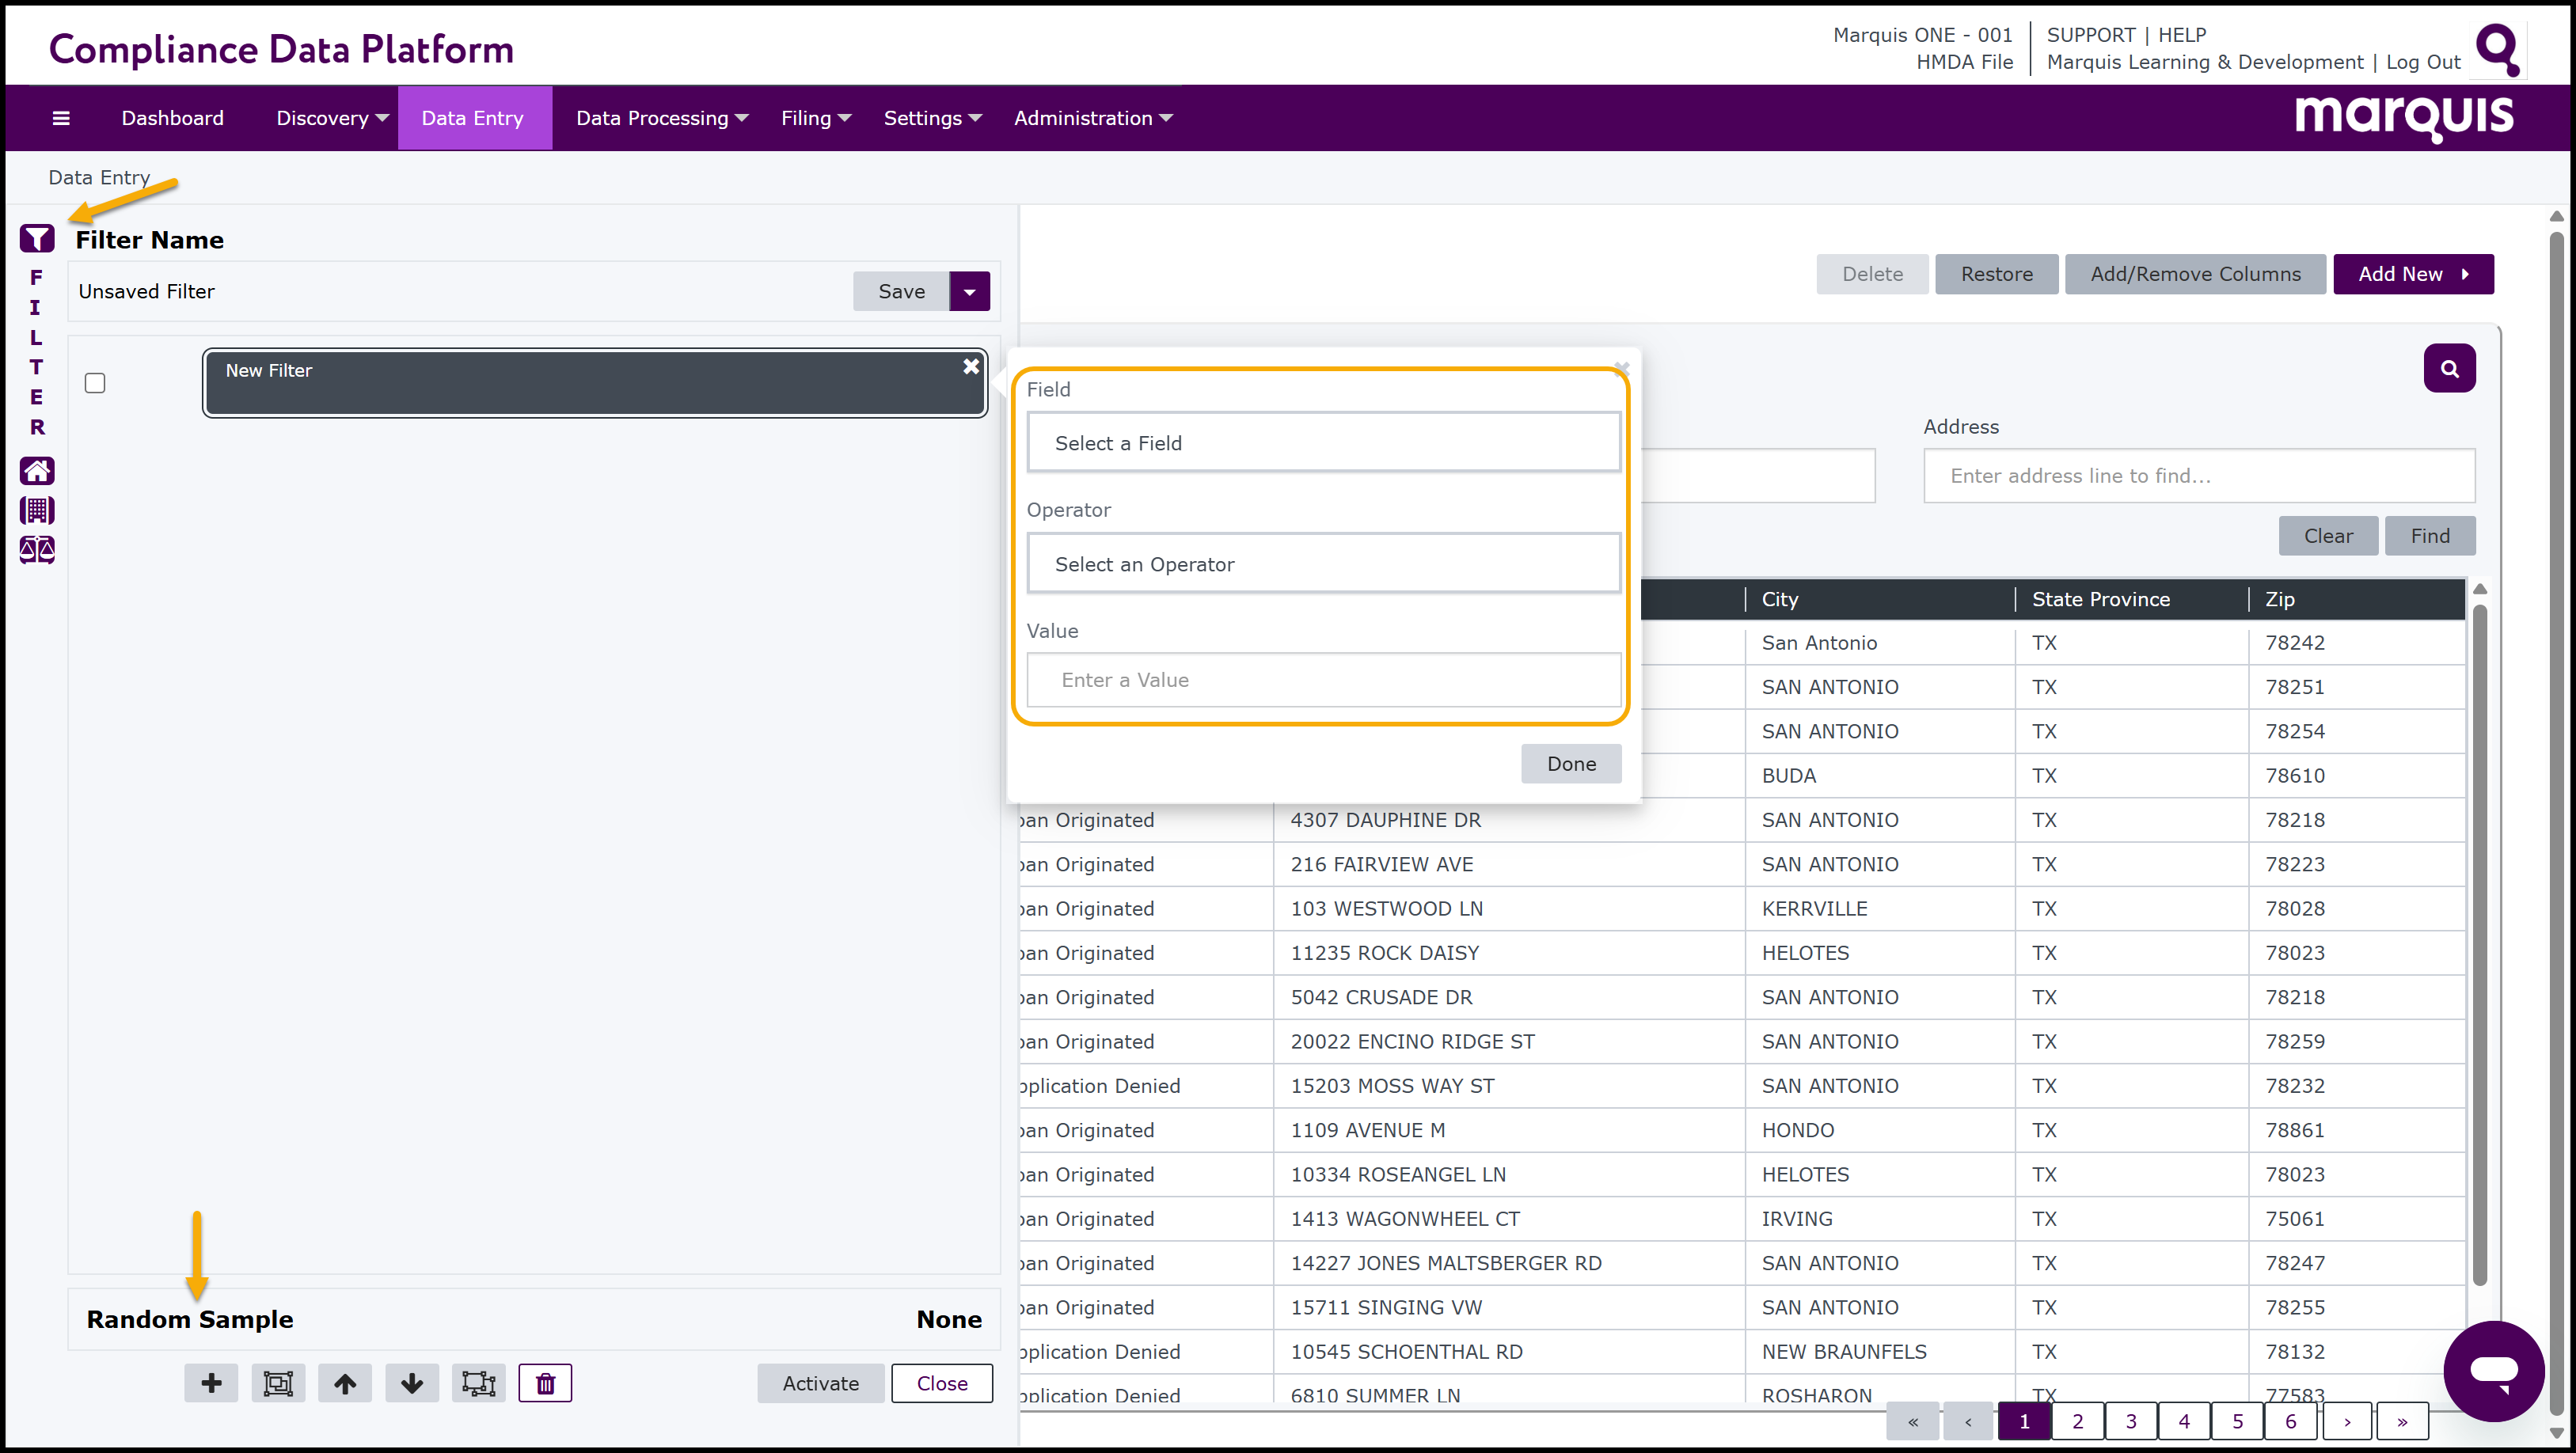This screenshot has width=2576, height=1453.
Task: Click the home icon in left sidebar
Action: [37, 470]
